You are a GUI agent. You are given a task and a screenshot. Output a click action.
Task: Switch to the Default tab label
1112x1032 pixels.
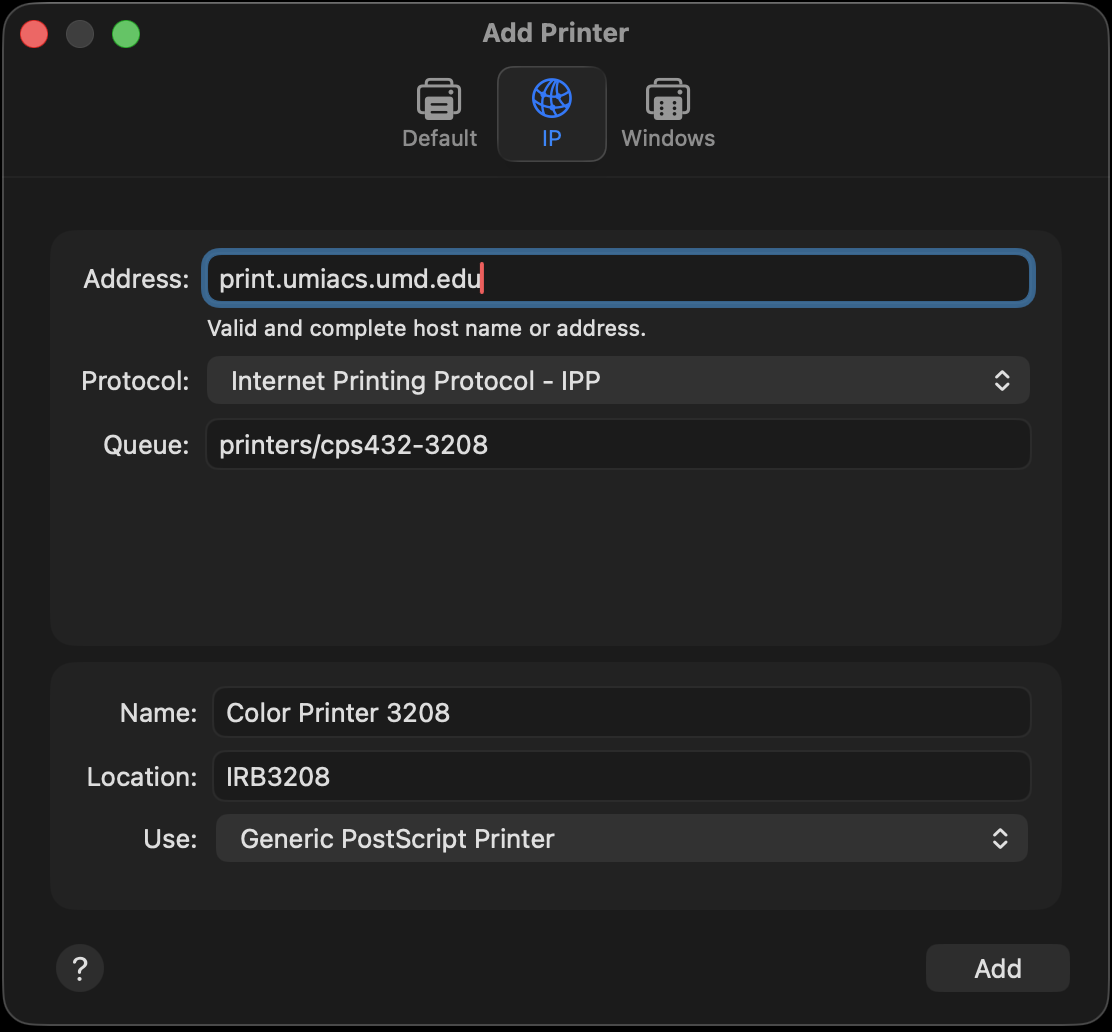(x=439, y=138)
